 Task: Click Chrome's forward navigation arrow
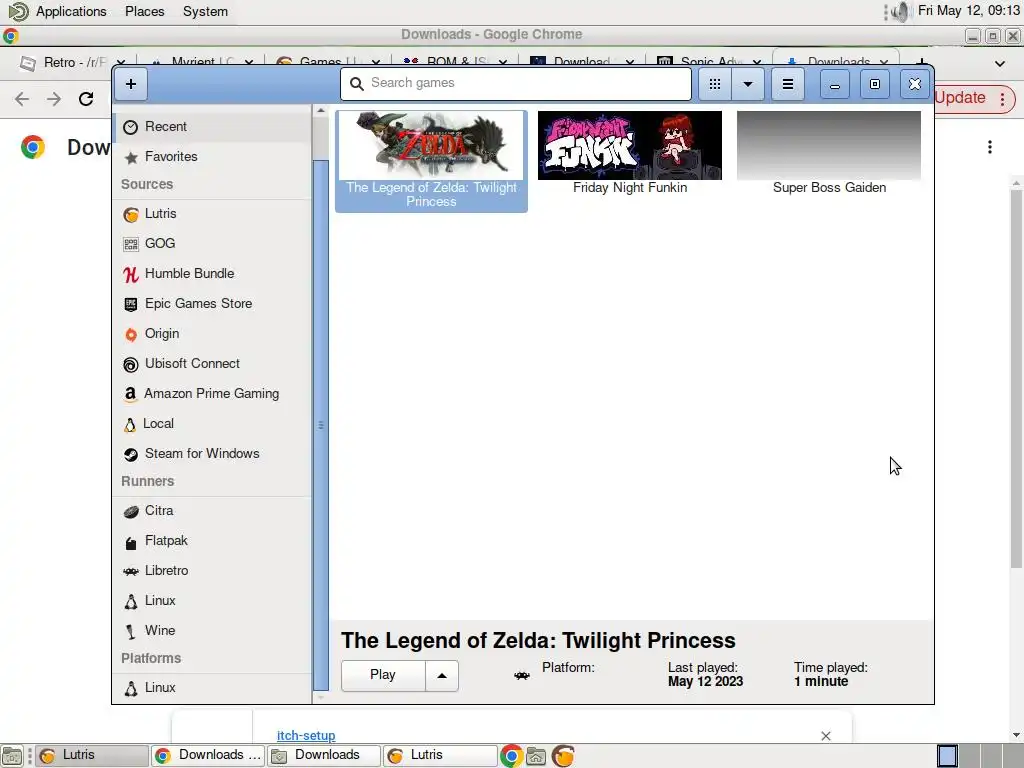tap(54, 99)
